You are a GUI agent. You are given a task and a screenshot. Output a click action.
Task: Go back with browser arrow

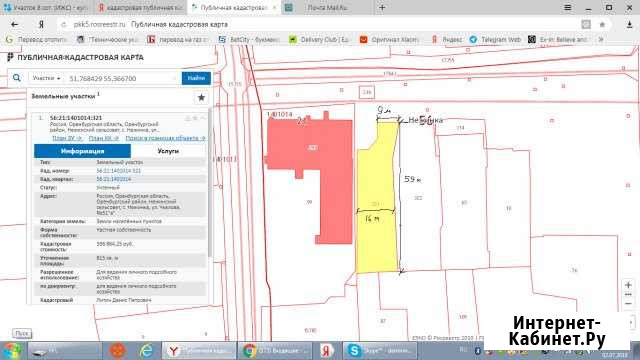(15, 24)
